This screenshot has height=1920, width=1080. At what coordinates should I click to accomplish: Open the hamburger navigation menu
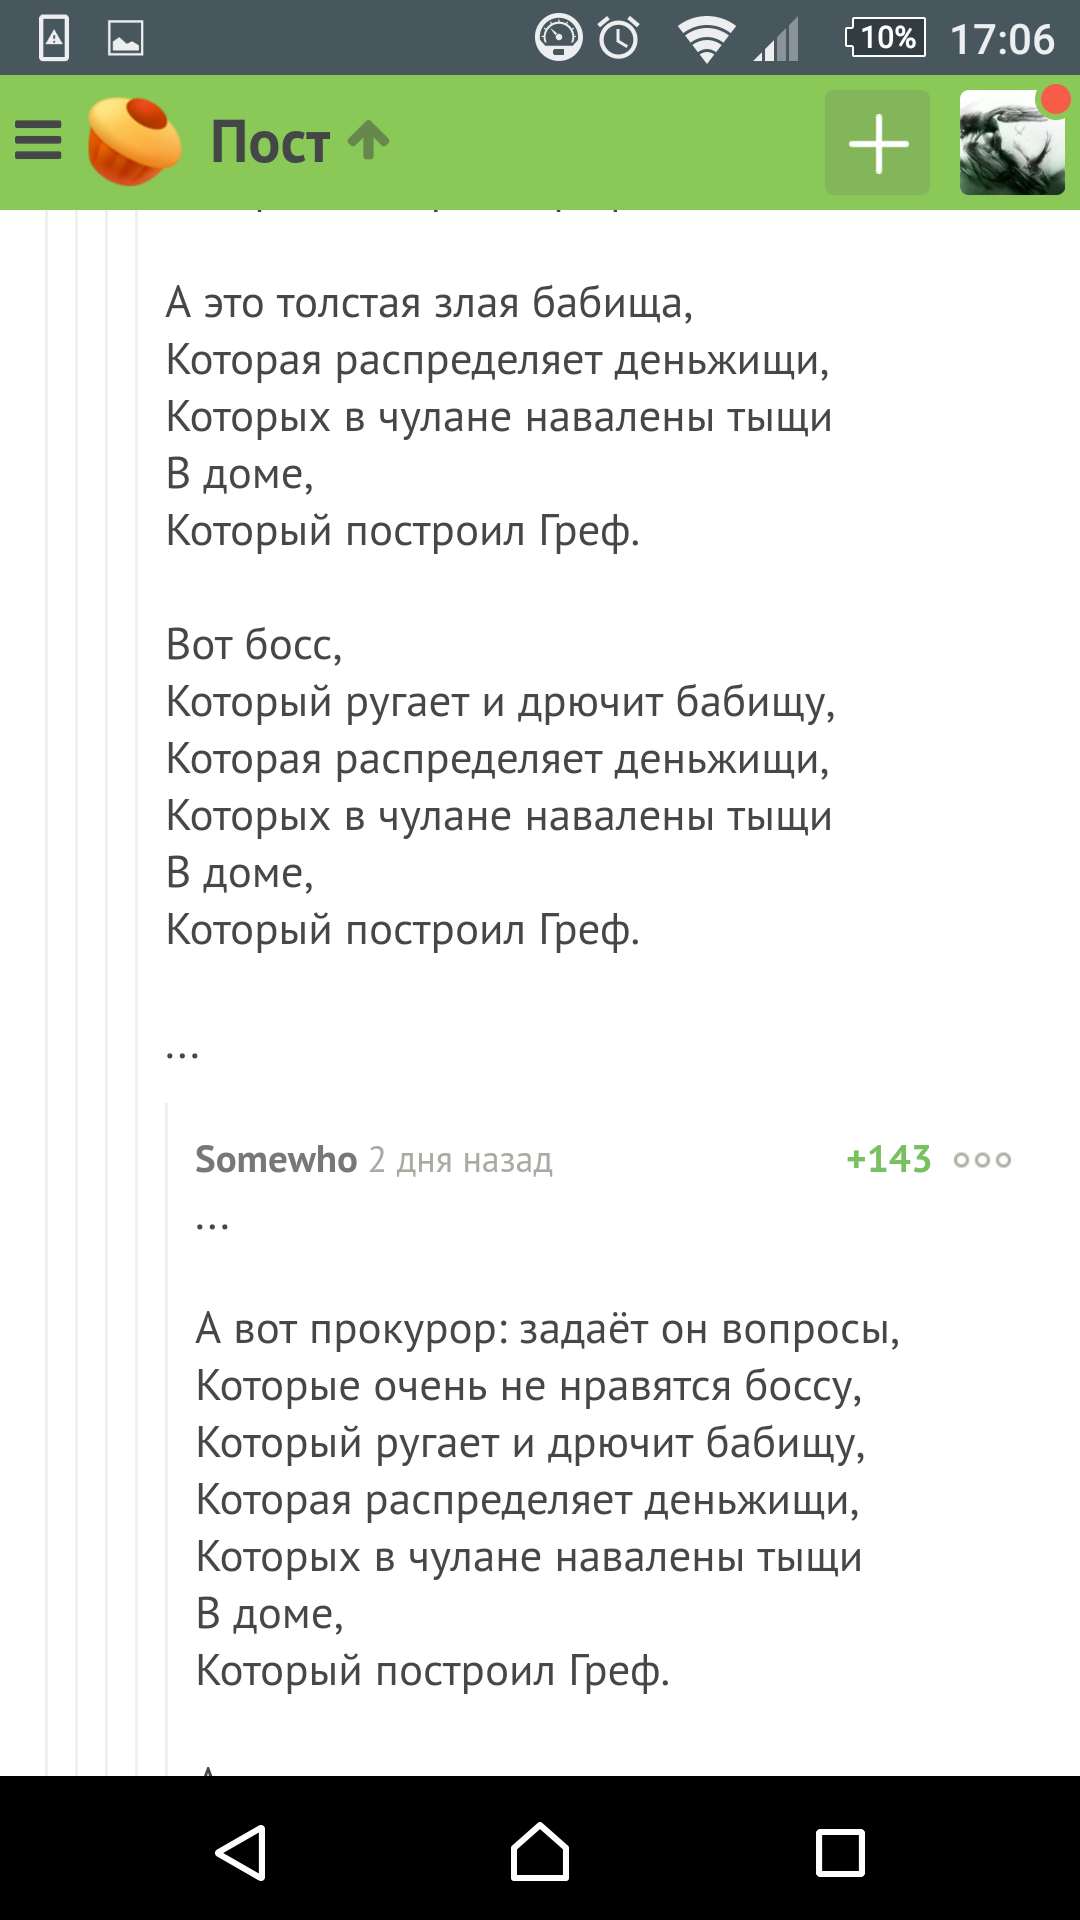(x=38, y=141)
